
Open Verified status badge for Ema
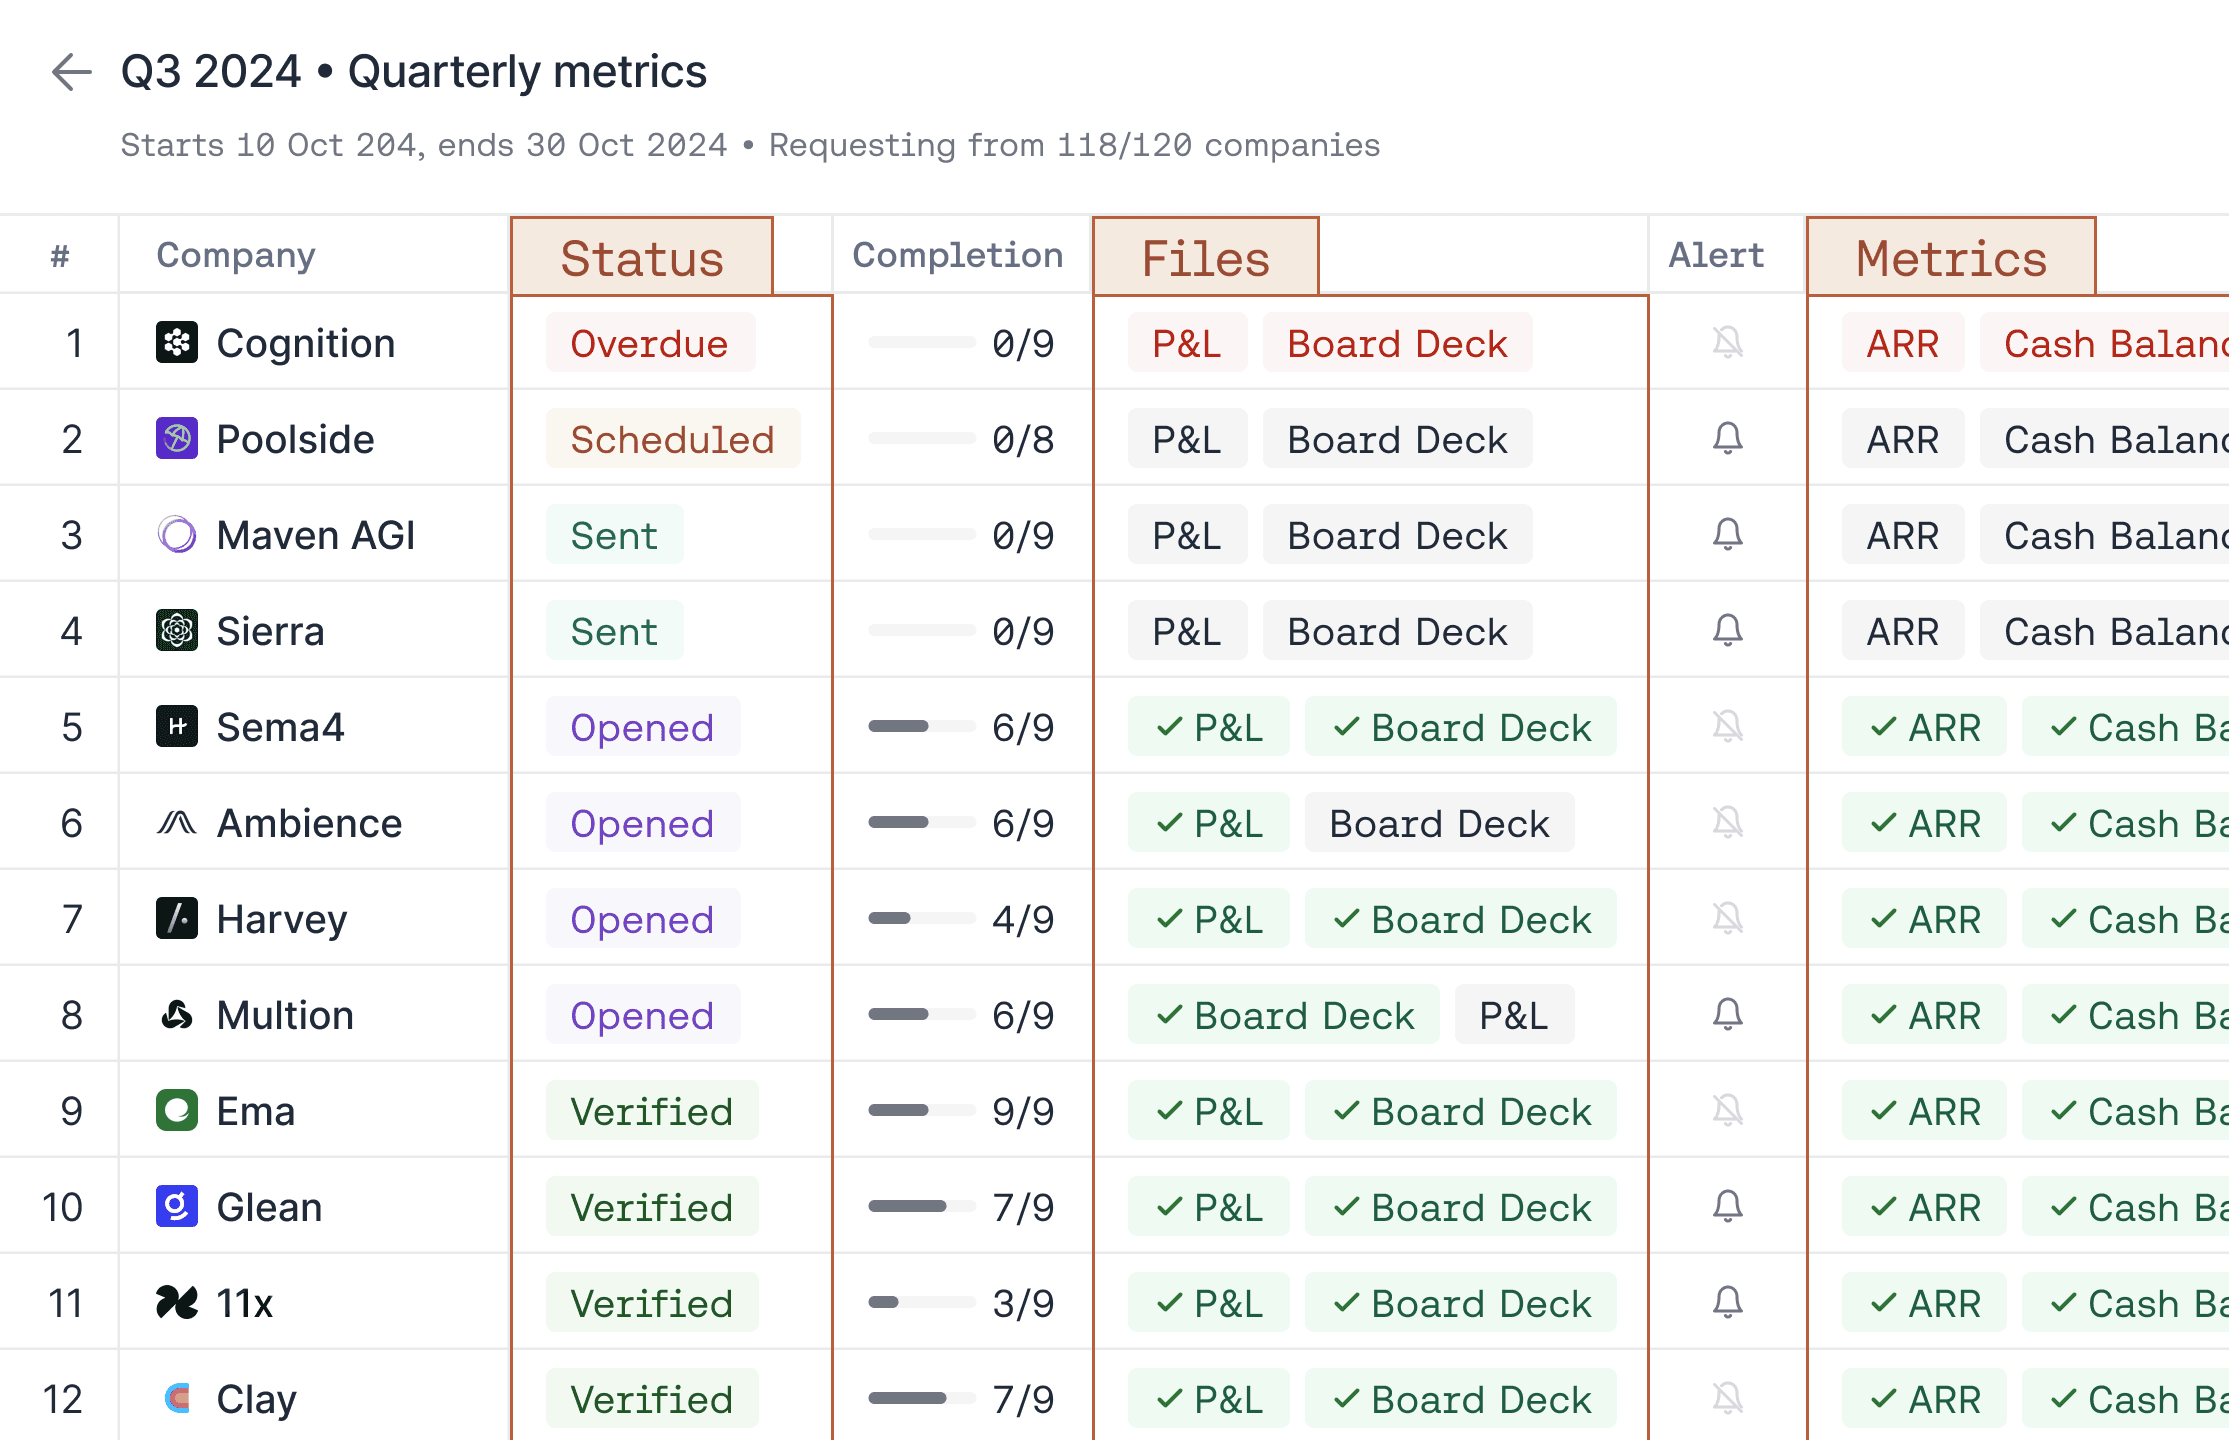point(651,1111)
